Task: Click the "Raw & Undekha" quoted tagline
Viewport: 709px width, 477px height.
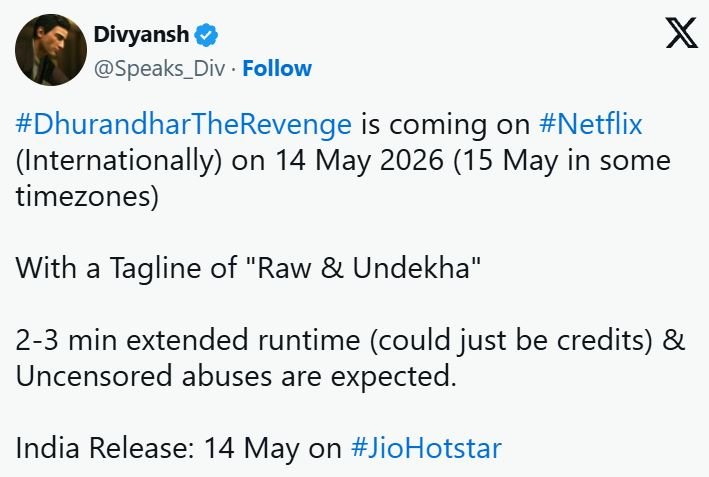Action: point(364,268)
